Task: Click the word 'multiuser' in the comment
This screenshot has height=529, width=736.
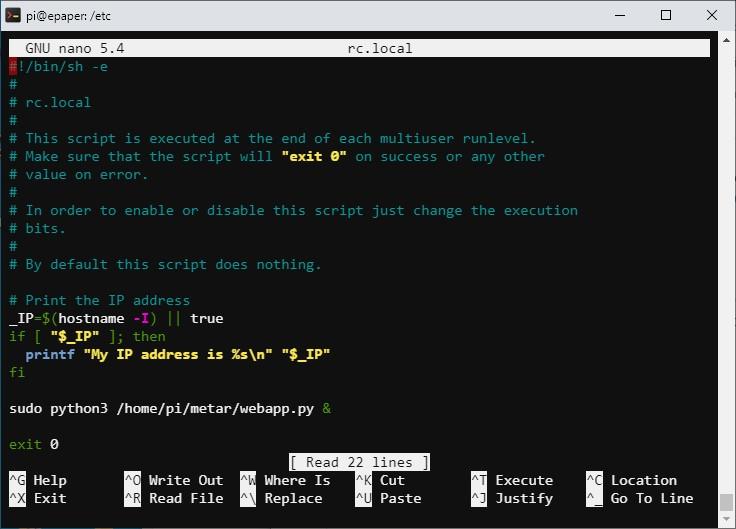Action: coord(417,138)
